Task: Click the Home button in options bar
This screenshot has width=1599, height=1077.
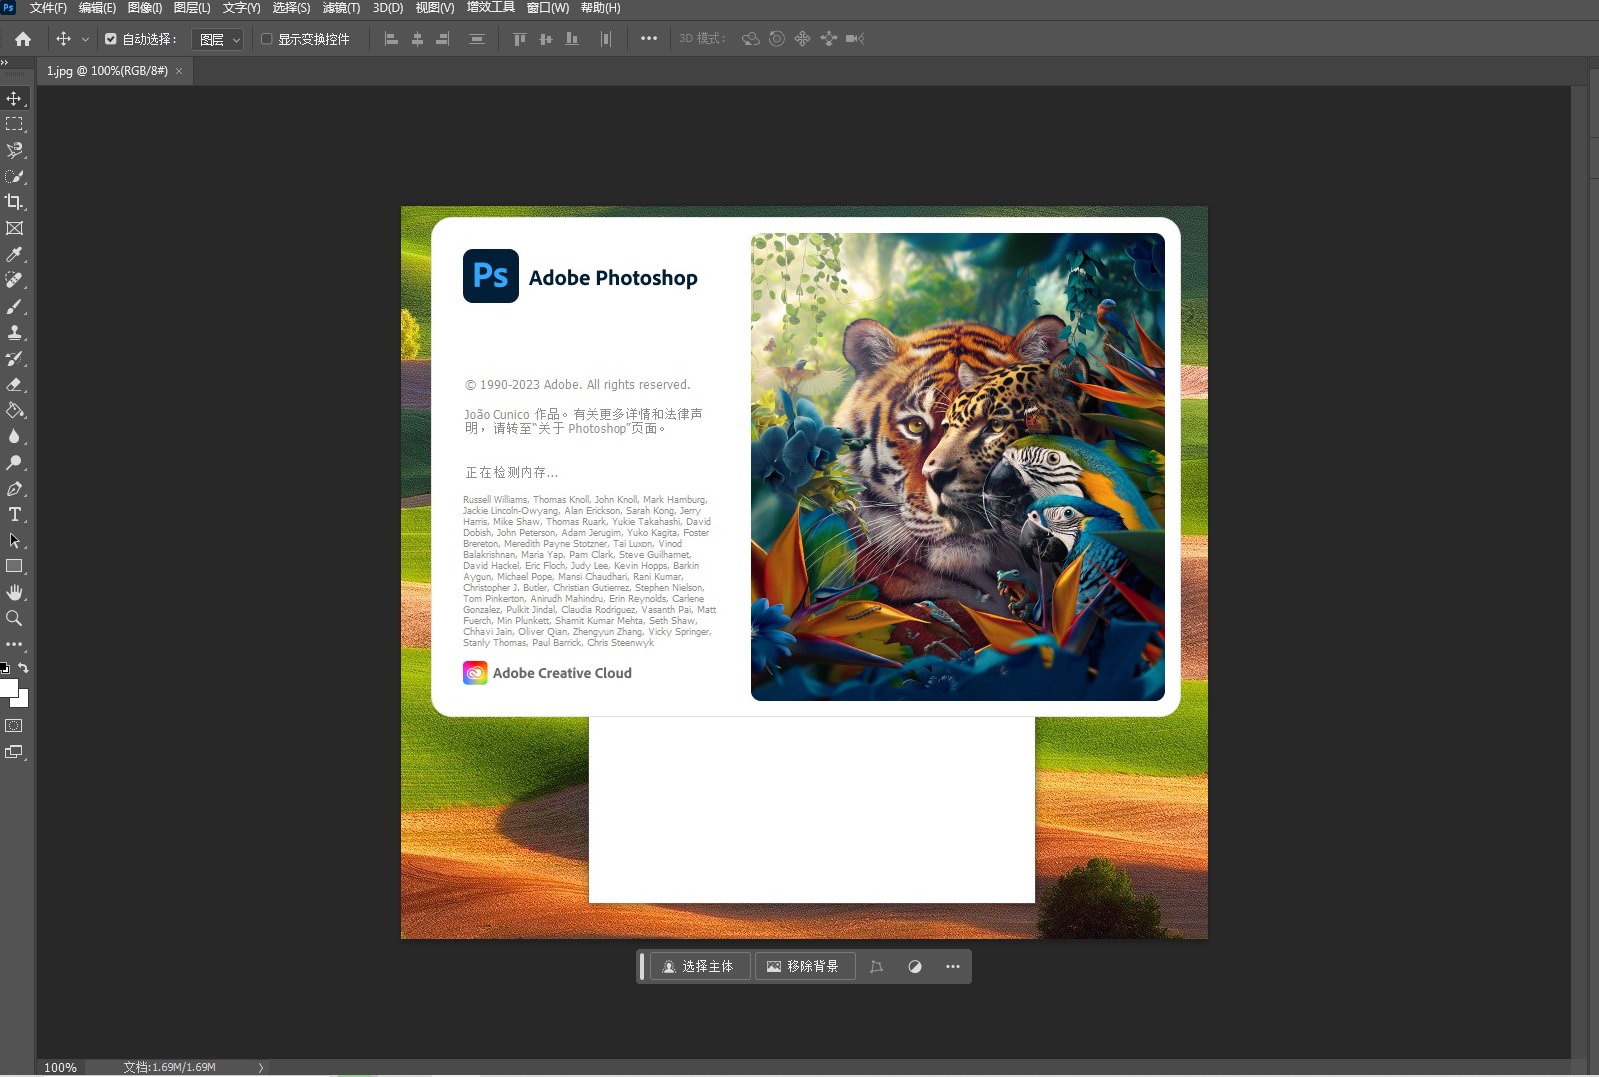Action: tap(23, 39)
